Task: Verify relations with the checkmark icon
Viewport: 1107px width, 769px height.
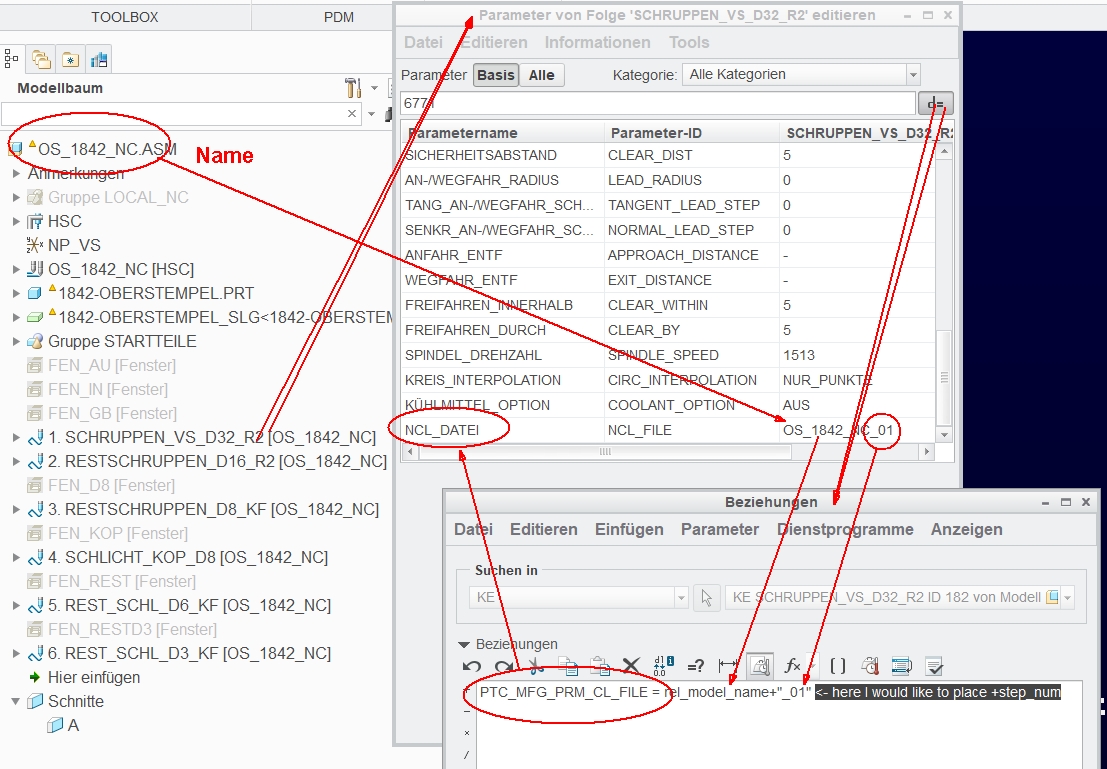Action: 935,665
